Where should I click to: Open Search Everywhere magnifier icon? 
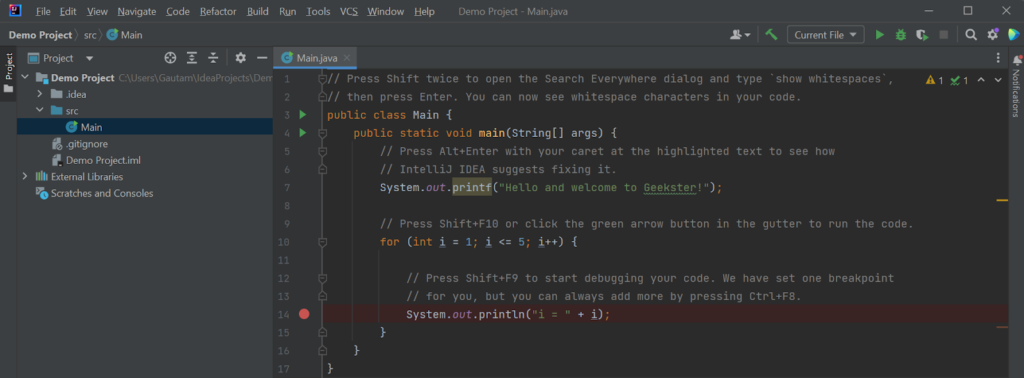coord(971,35)
